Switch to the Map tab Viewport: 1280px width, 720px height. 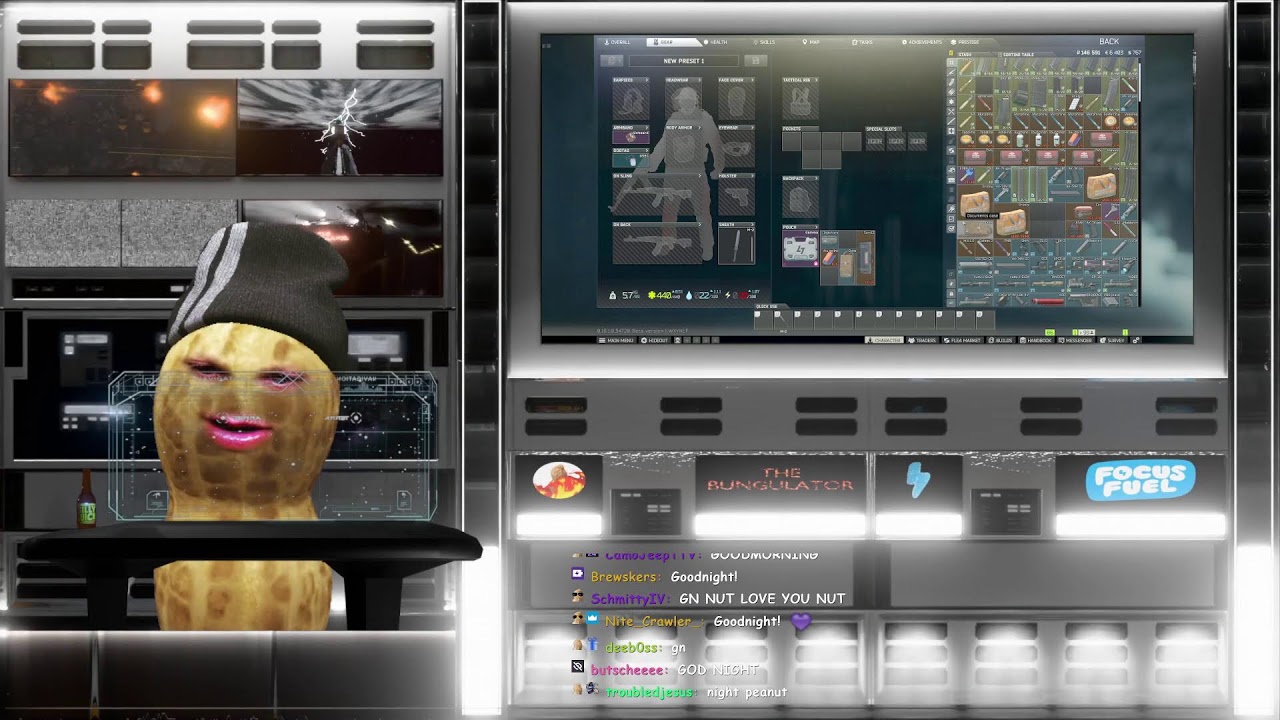tap(812, 42)
